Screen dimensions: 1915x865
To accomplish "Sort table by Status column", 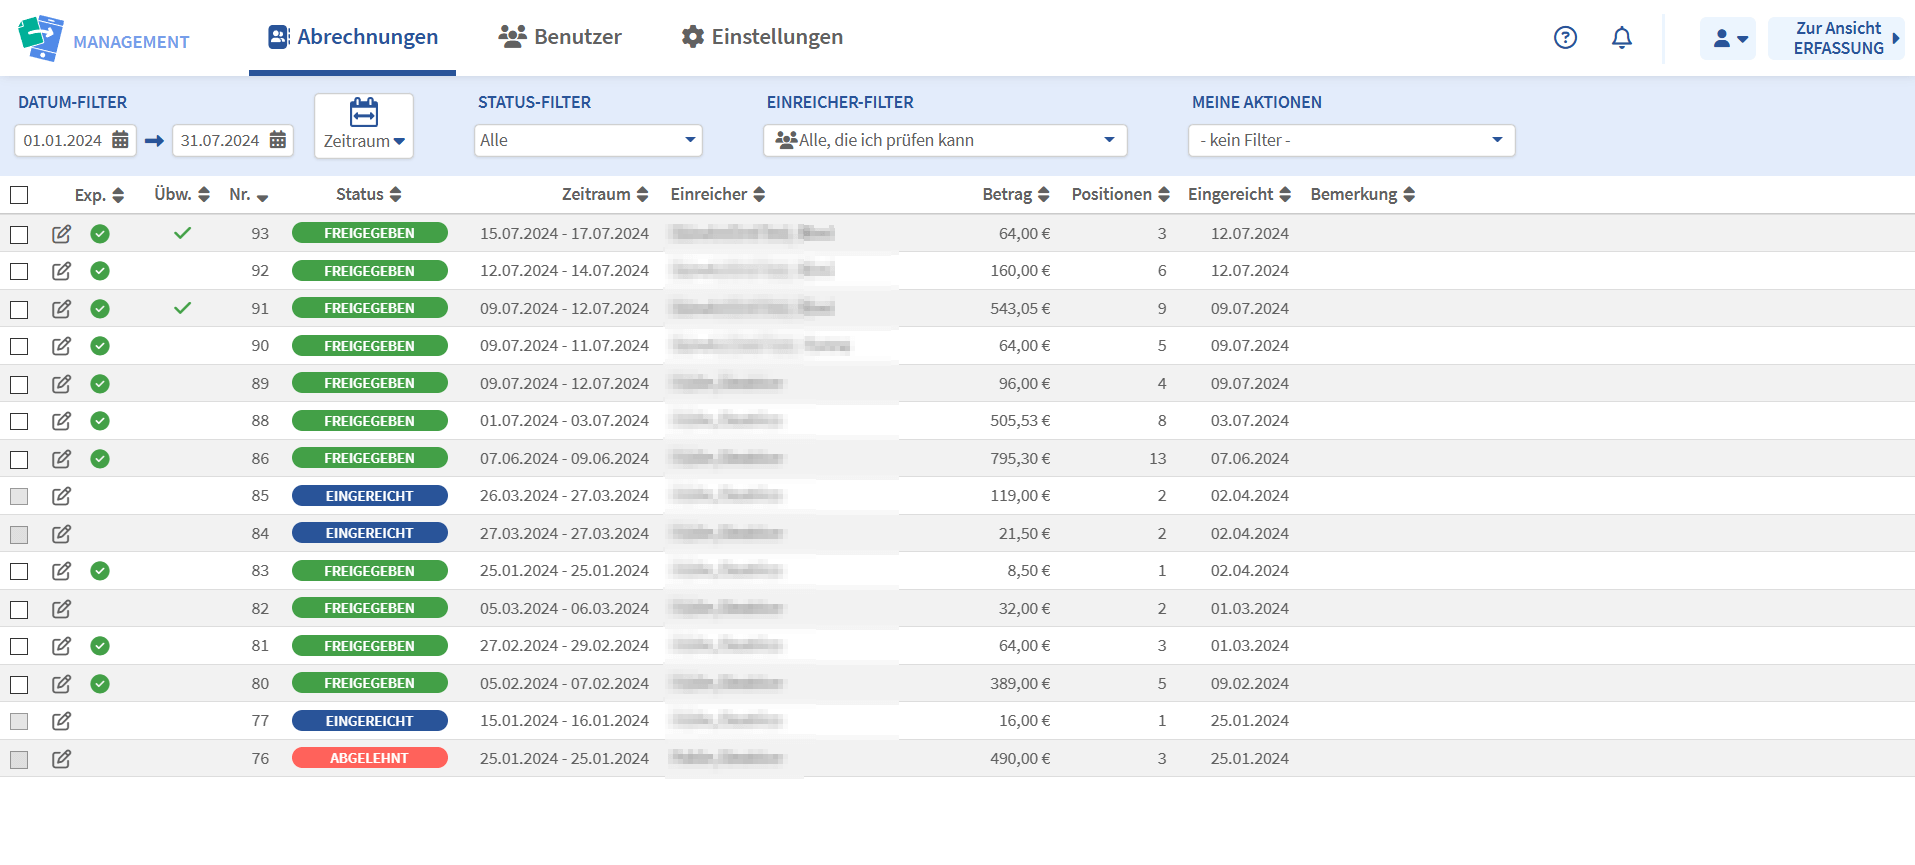I will pyautogui.click(x=369, y=194).
